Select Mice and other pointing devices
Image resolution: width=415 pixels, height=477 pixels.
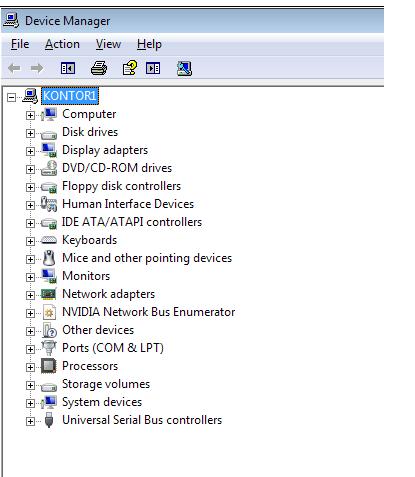click(147, 258)
